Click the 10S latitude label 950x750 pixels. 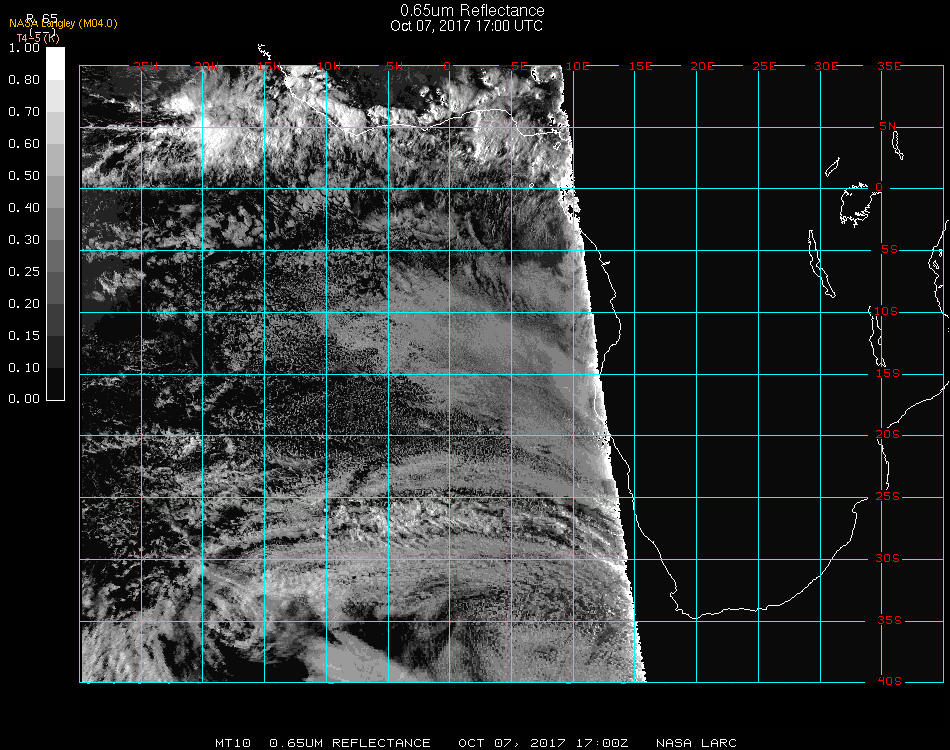point(885,311)
